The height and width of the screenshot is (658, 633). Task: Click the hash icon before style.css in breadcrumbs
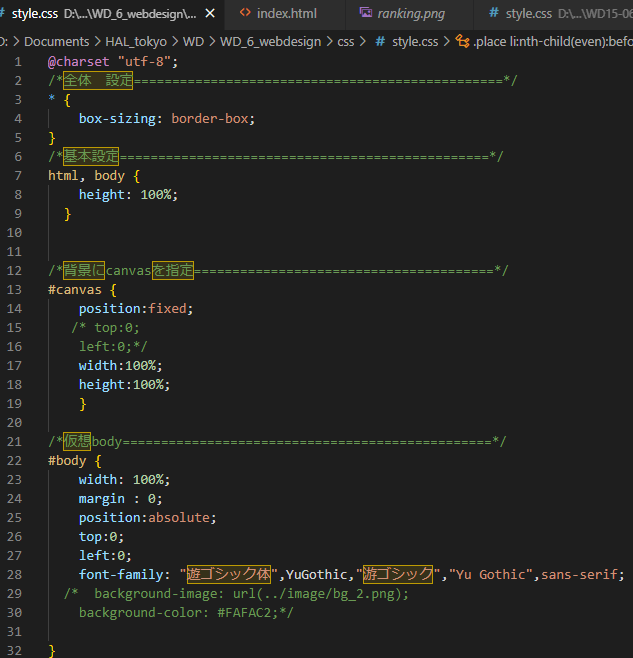(380, 42)
